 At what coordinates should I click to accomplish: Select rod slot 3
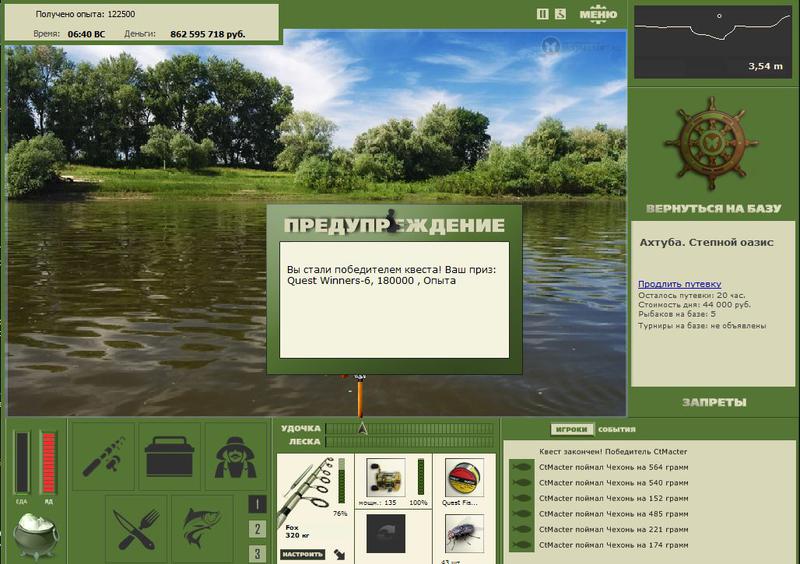coord(257,553)
